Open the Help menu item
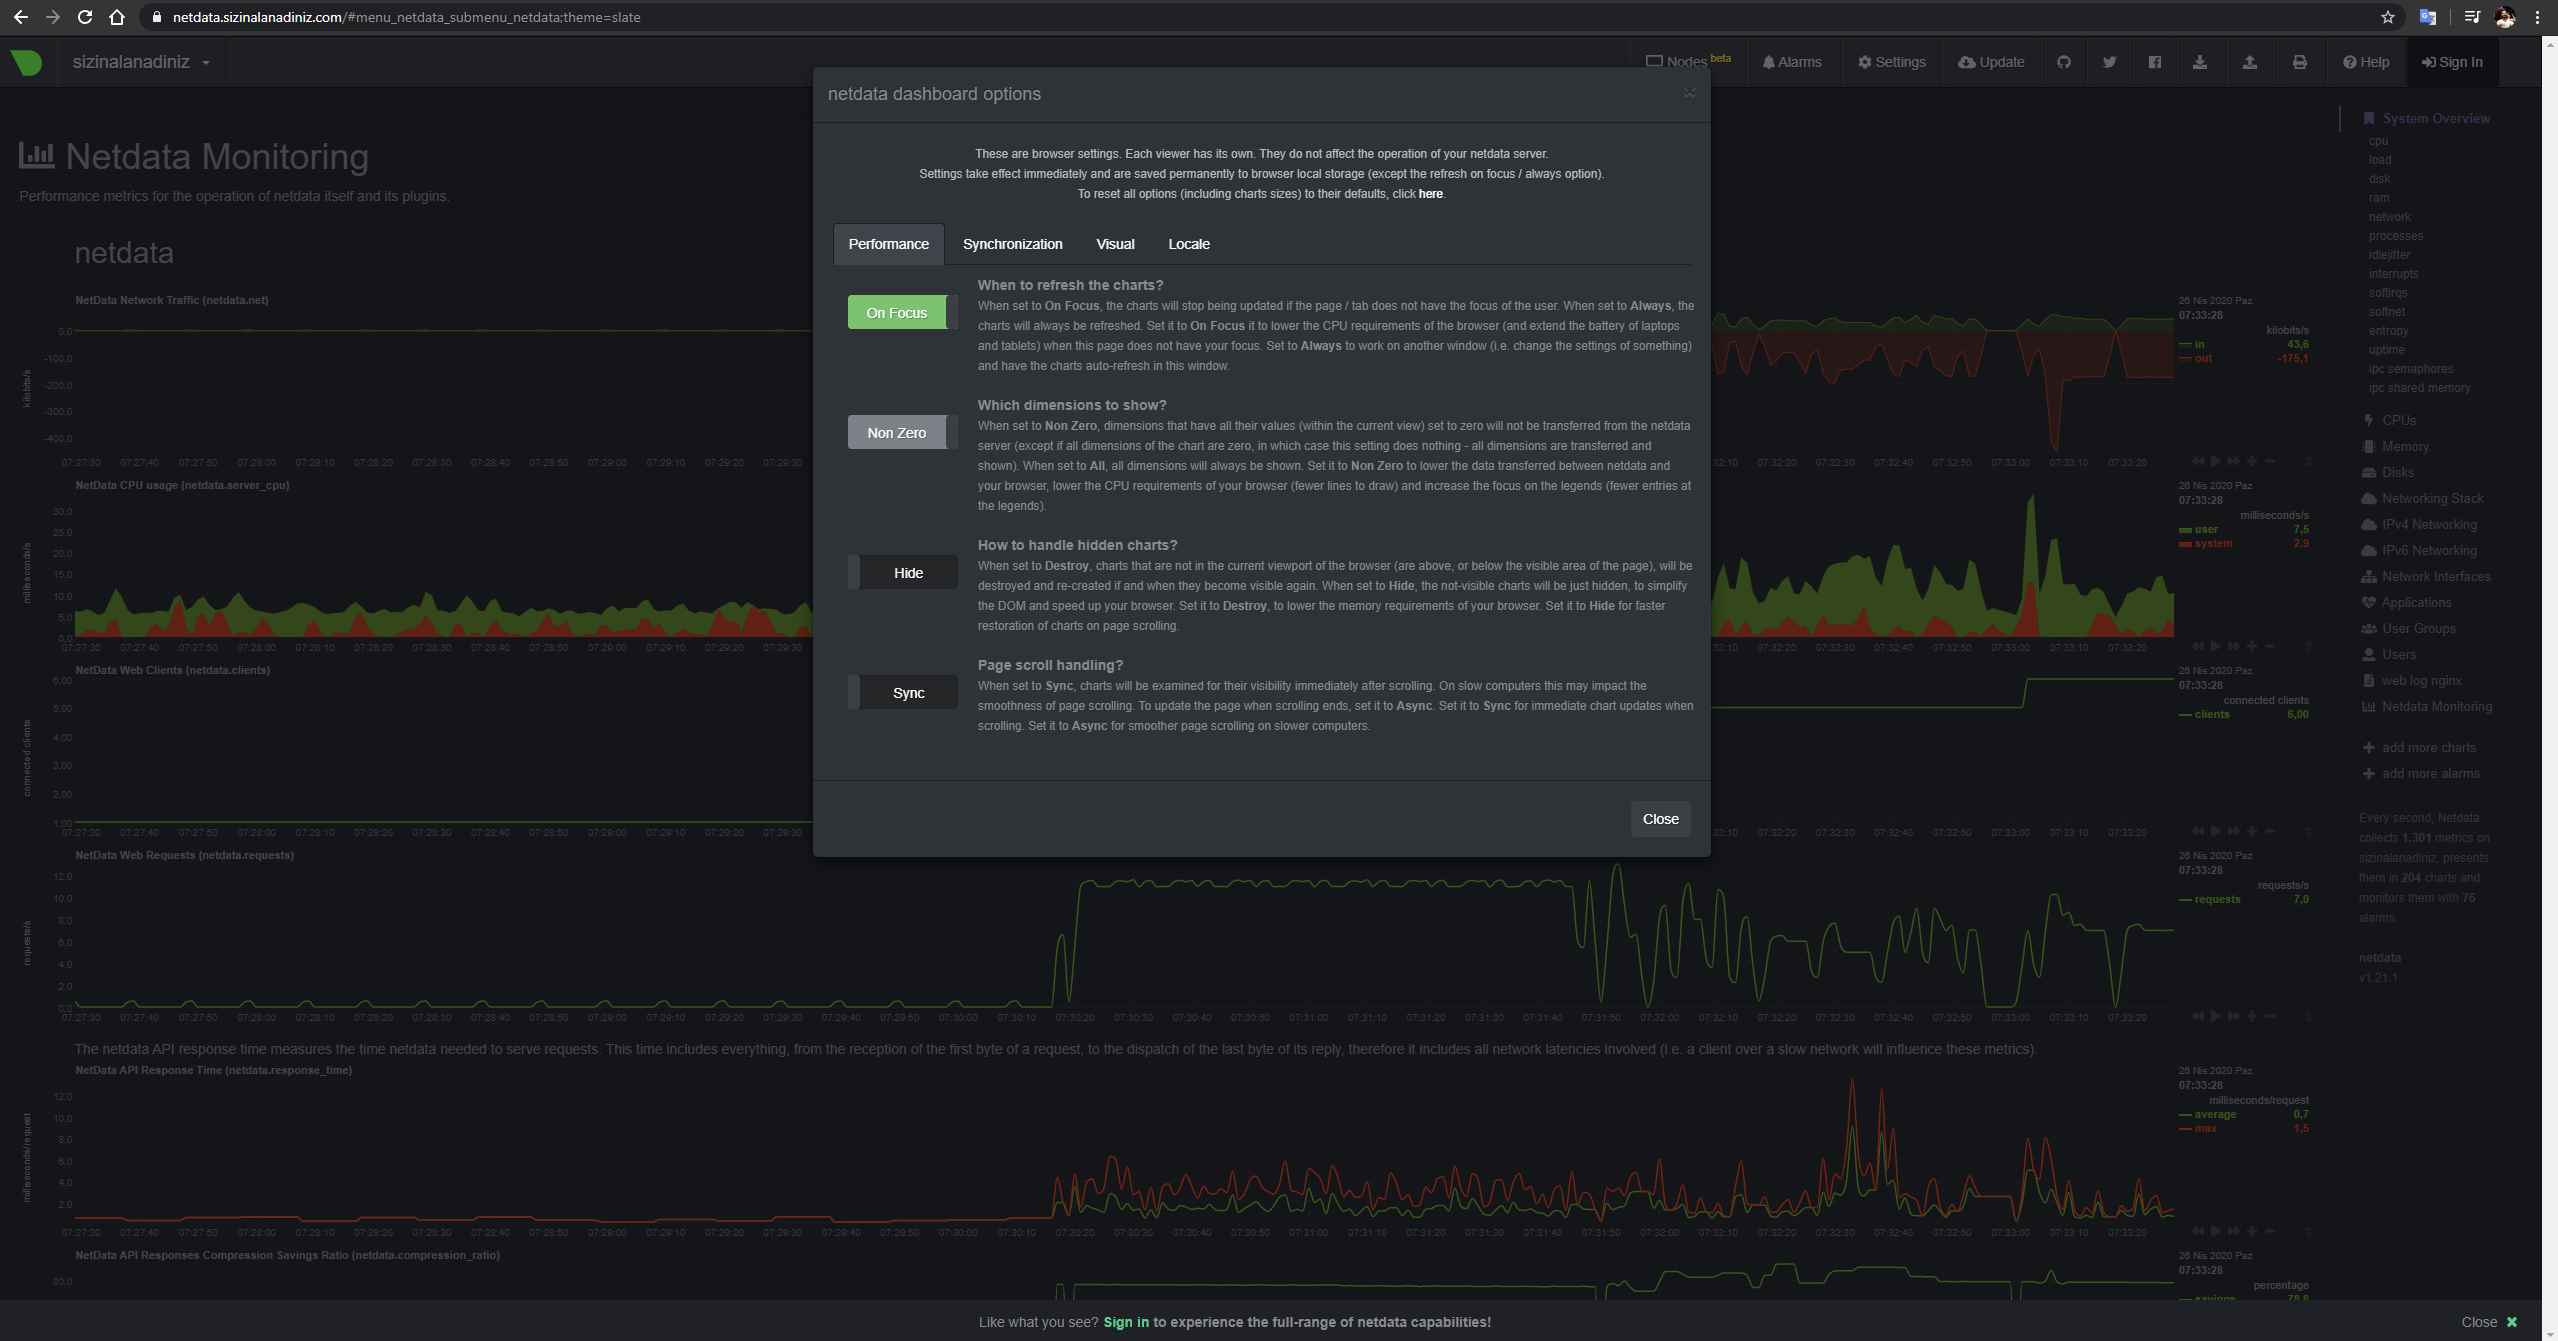Image resolution: width=2558 pixels, height=1341 pixels. [x=2365, y=62]
